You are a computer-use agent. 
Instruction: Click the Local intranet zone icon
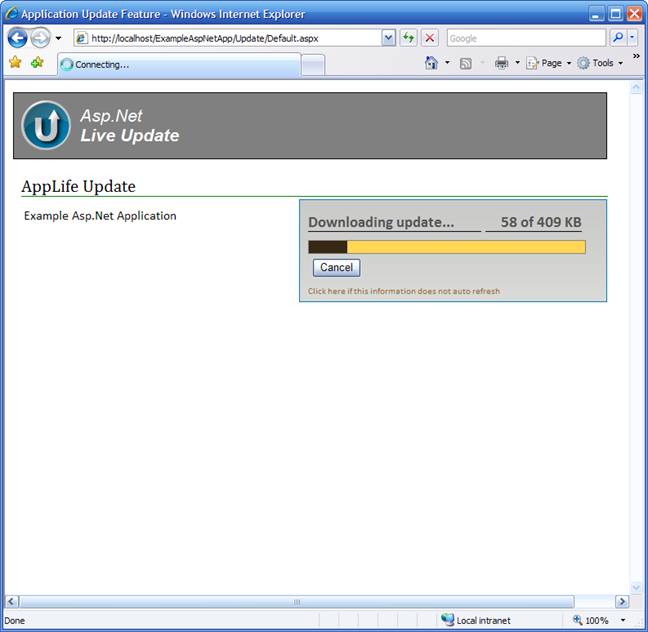tap(447, 620)
